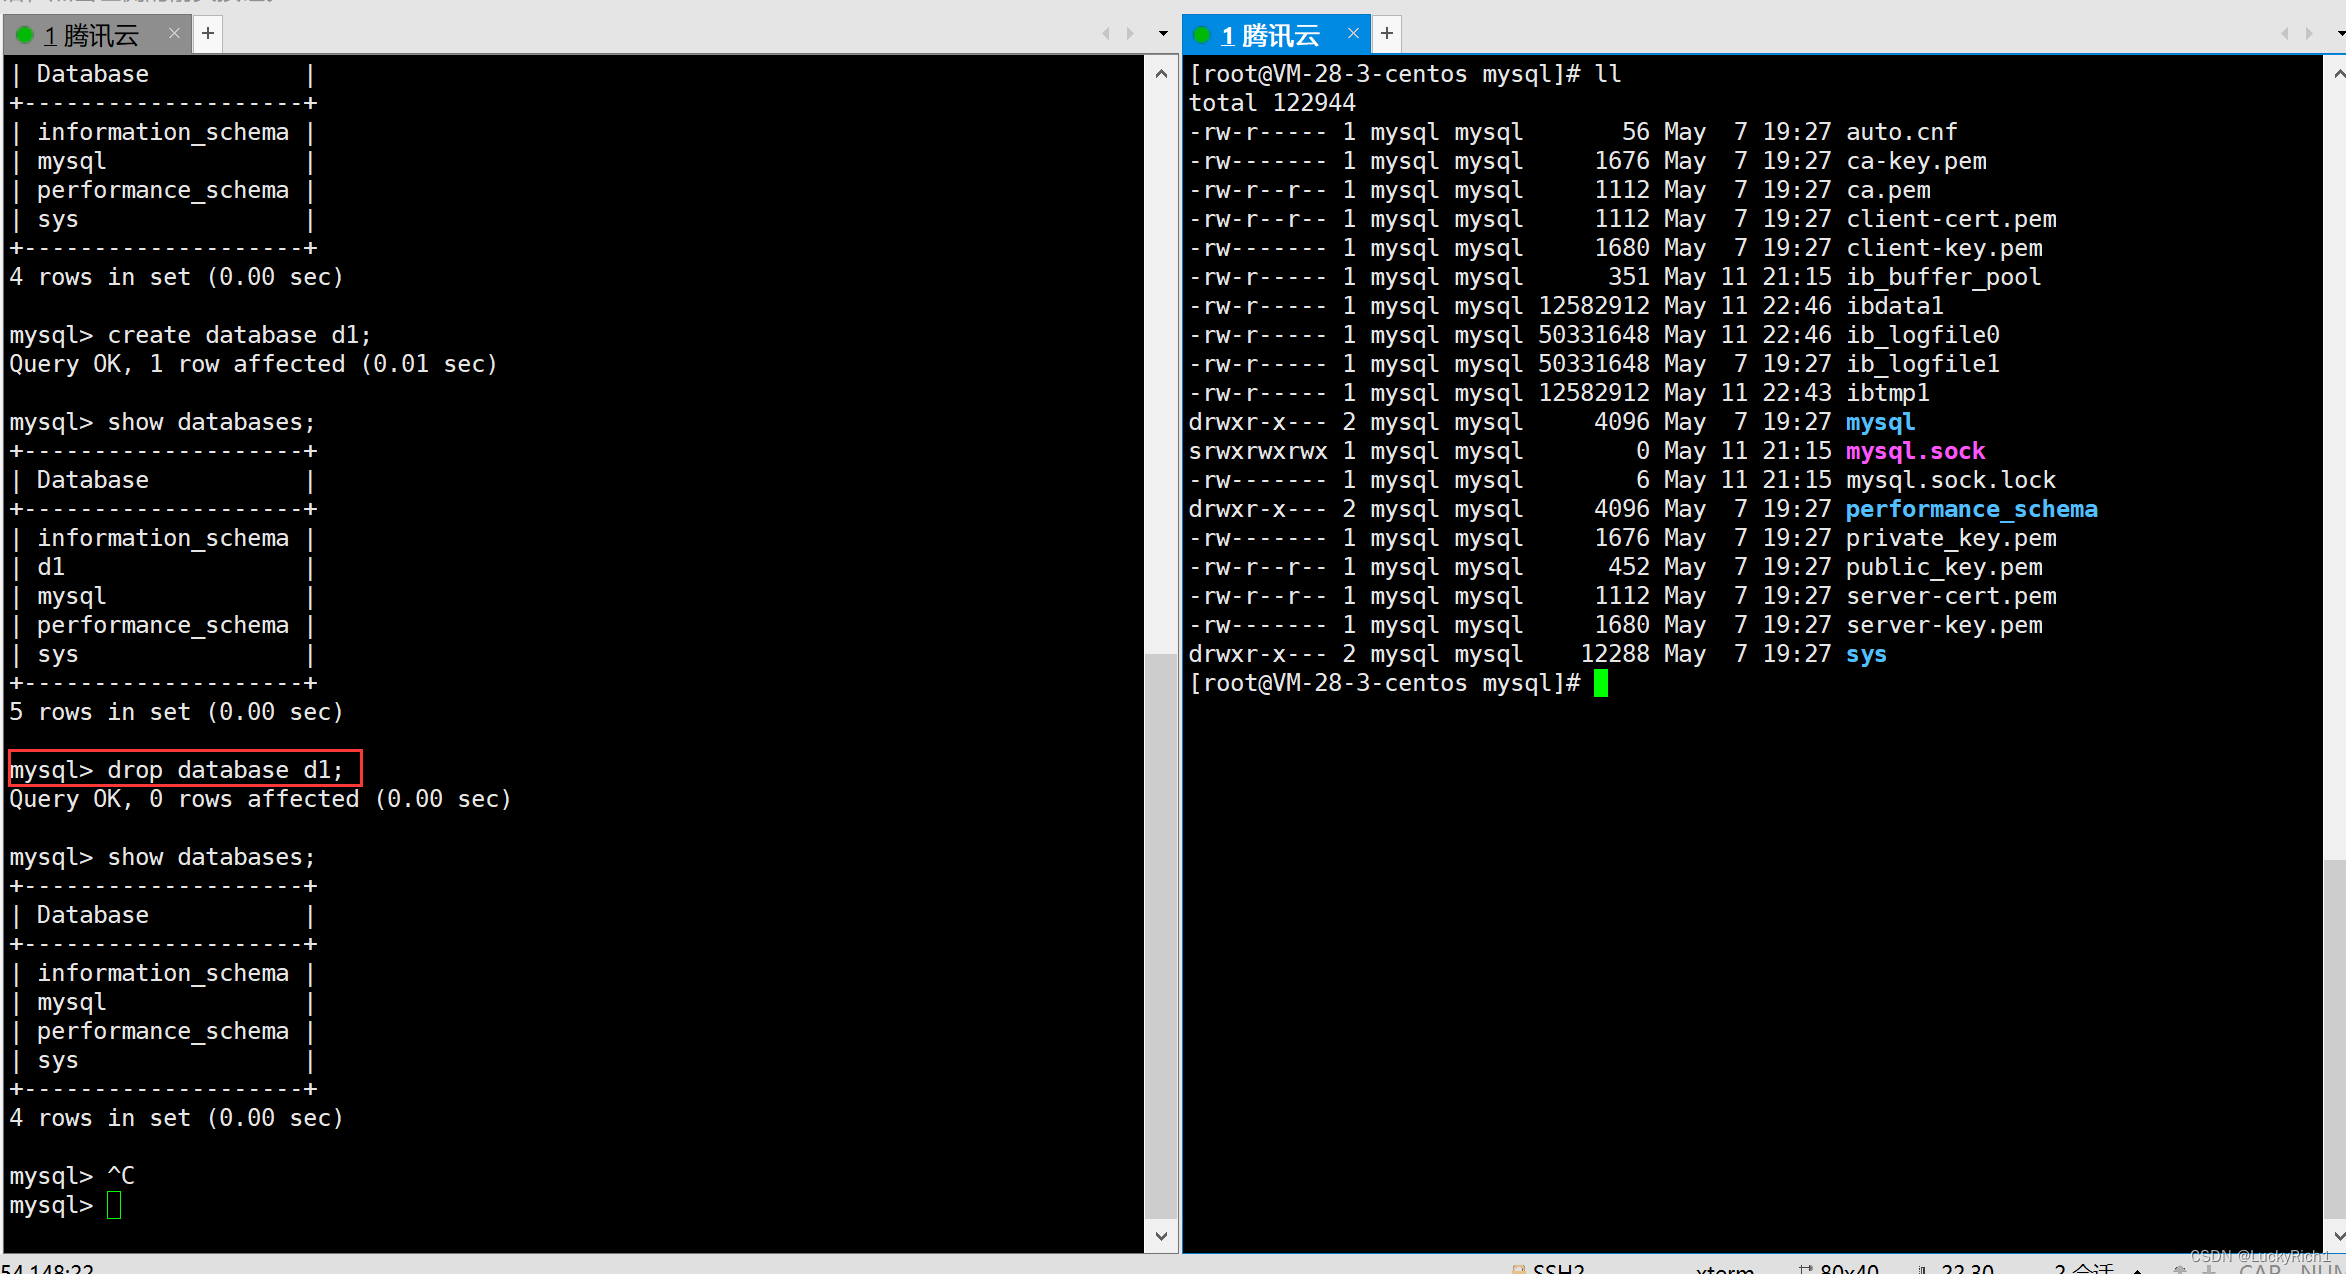Viewport: 2346px width, 1274px height.
Task: Click the magenta mysql.sock socket name
Action: [1916, 452]
